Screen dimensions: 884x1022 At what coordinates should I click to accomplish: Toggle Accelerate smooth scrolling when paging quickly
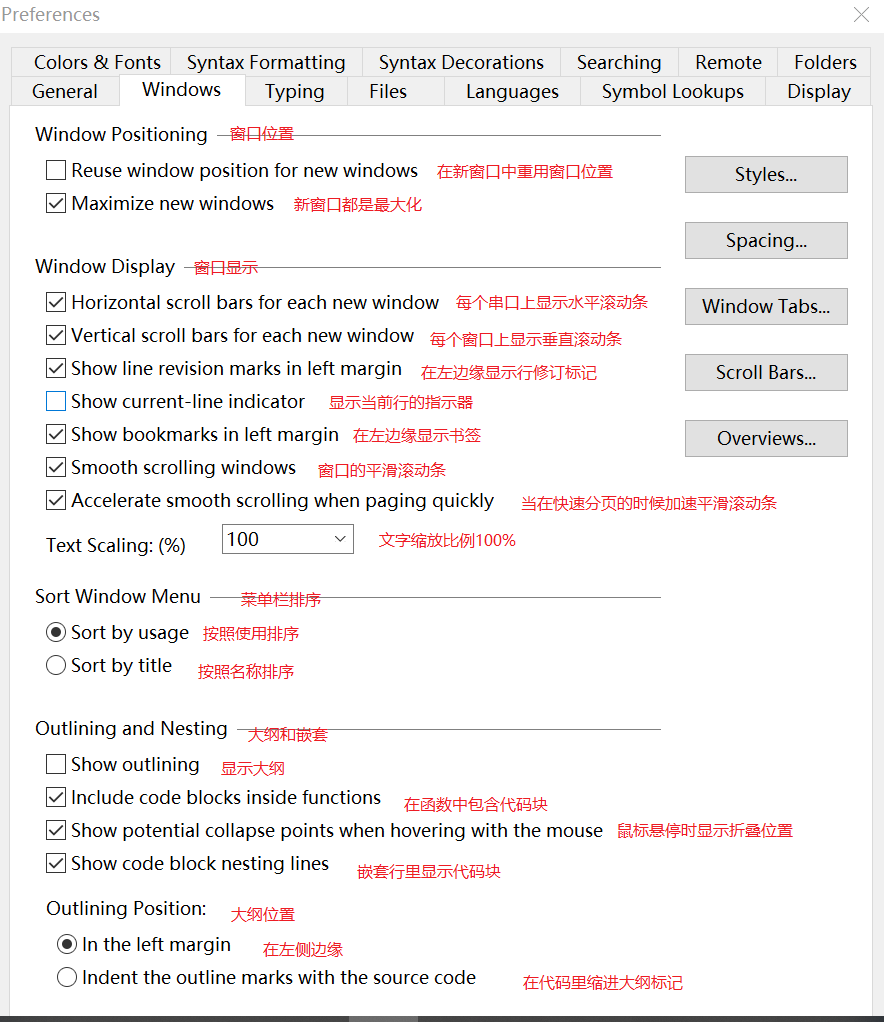[x=56, y=501]
